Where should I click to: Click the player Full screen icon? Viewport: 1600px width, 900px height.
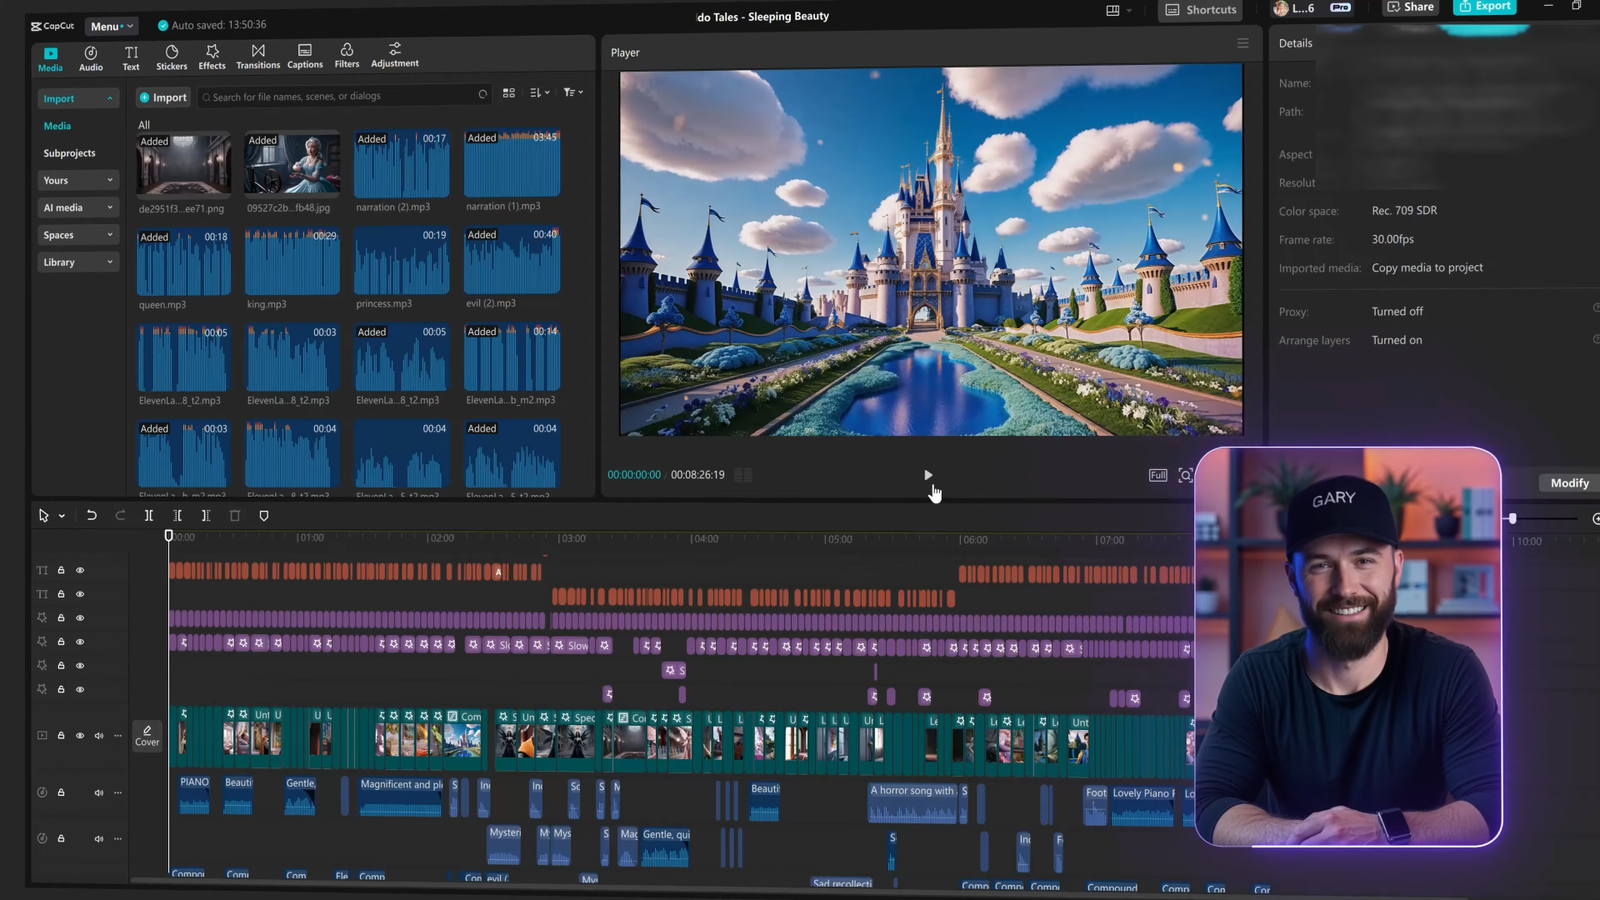(x=1158, y=475)
